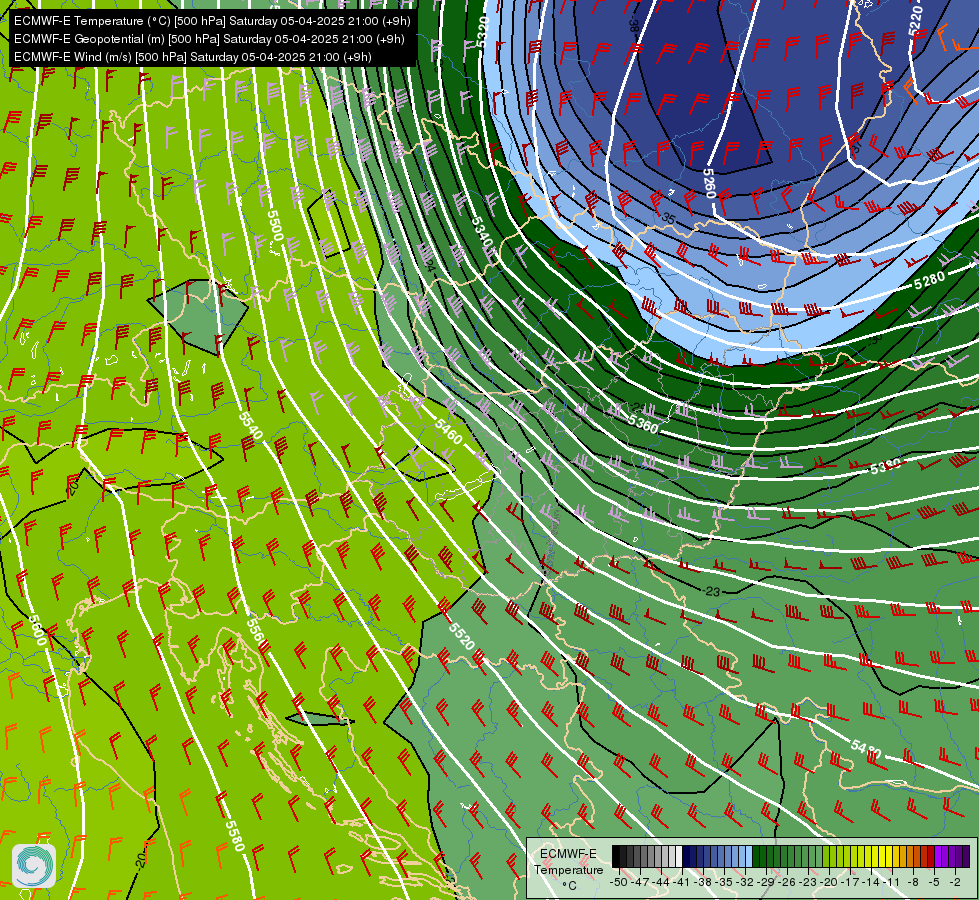
Task: Pick the darkest purple rightmost legend swatch
Action: [966, 856]
